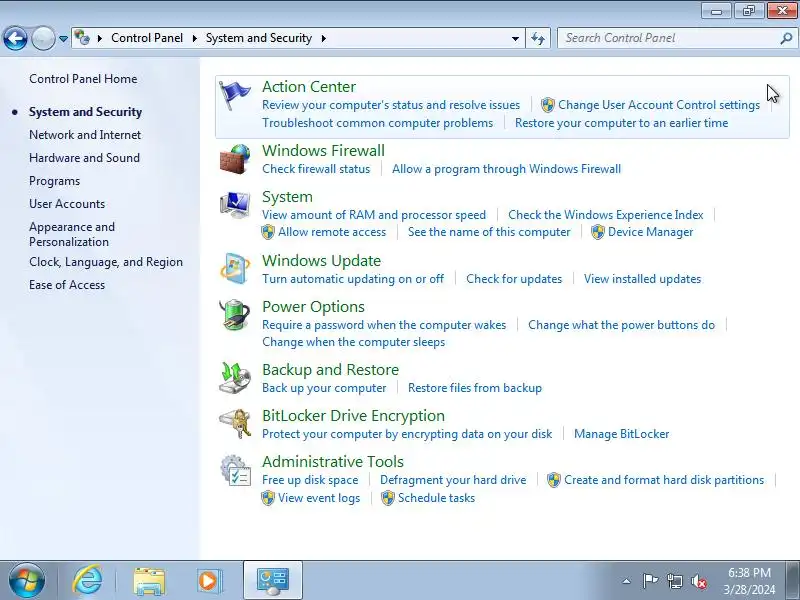The height and width of the screenshot is (600, 800).
Task: Open Change when the computer sleeps
Action: (x=354, y=342)
